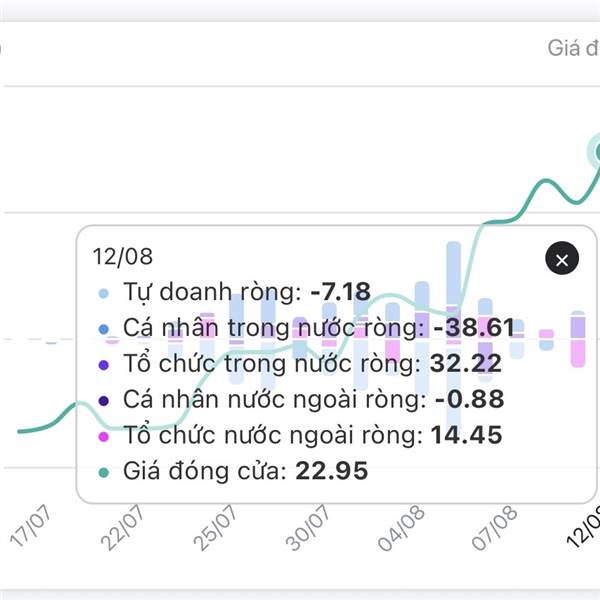The width and height of the screenshot is (600, 600).
Task: Click the Tổ chức trong nước ròng value 32.22
Action: pos(466,363)
